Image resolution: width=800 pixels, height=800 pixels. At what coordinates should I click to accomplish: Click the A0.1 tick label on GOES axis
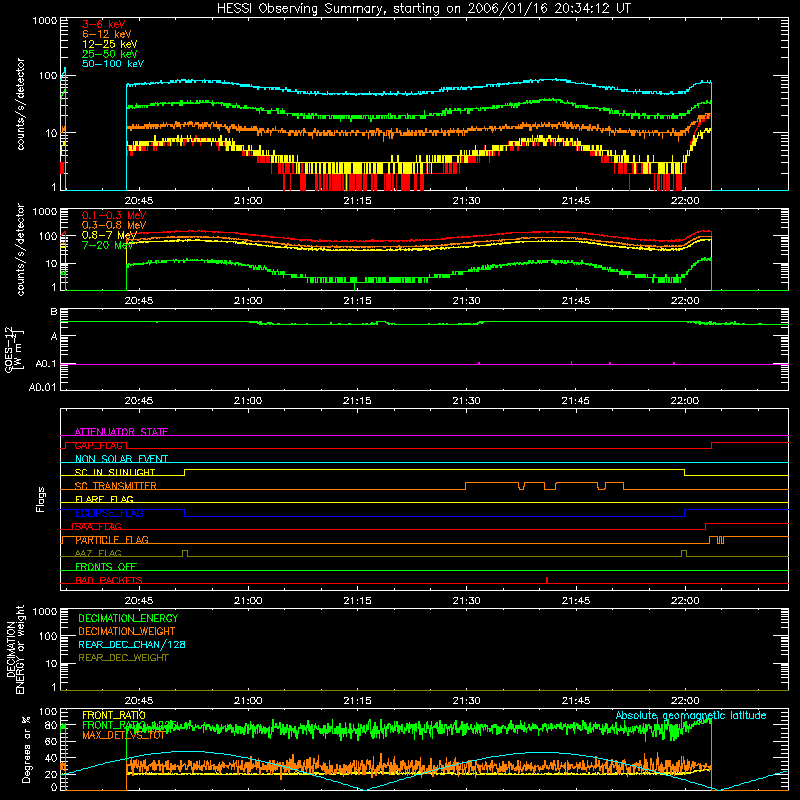click(x=46, y=364)
